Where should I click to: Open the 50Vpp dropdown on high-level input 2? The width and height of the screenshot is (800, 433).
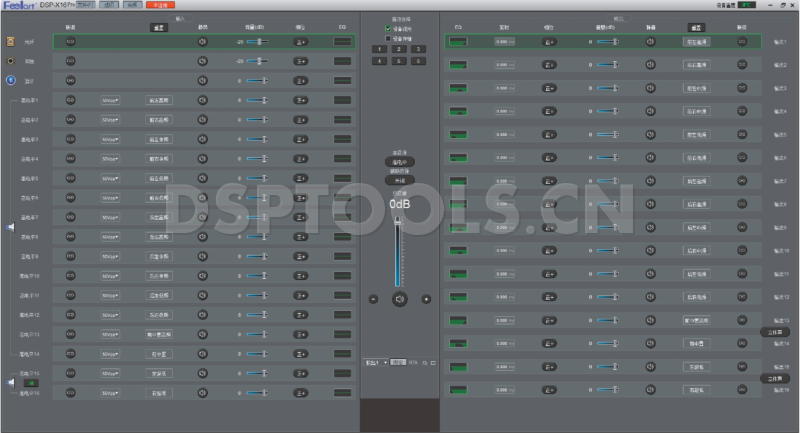point(109,120)
